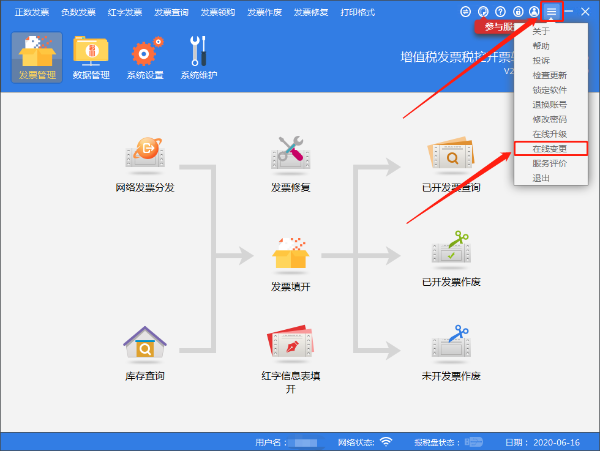Choose 在线升级 in dropdown menu
This screenshot has height=451, width=602.
point(551,134)
